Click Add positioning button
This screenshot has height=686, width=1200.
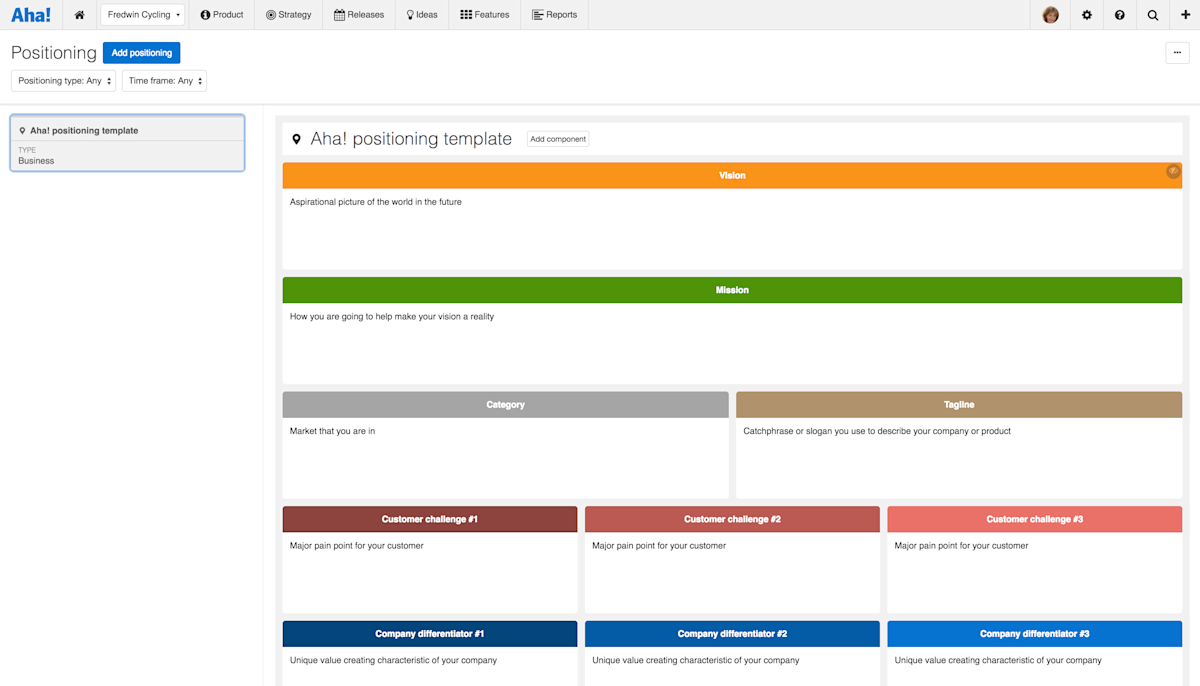point(141,53)
